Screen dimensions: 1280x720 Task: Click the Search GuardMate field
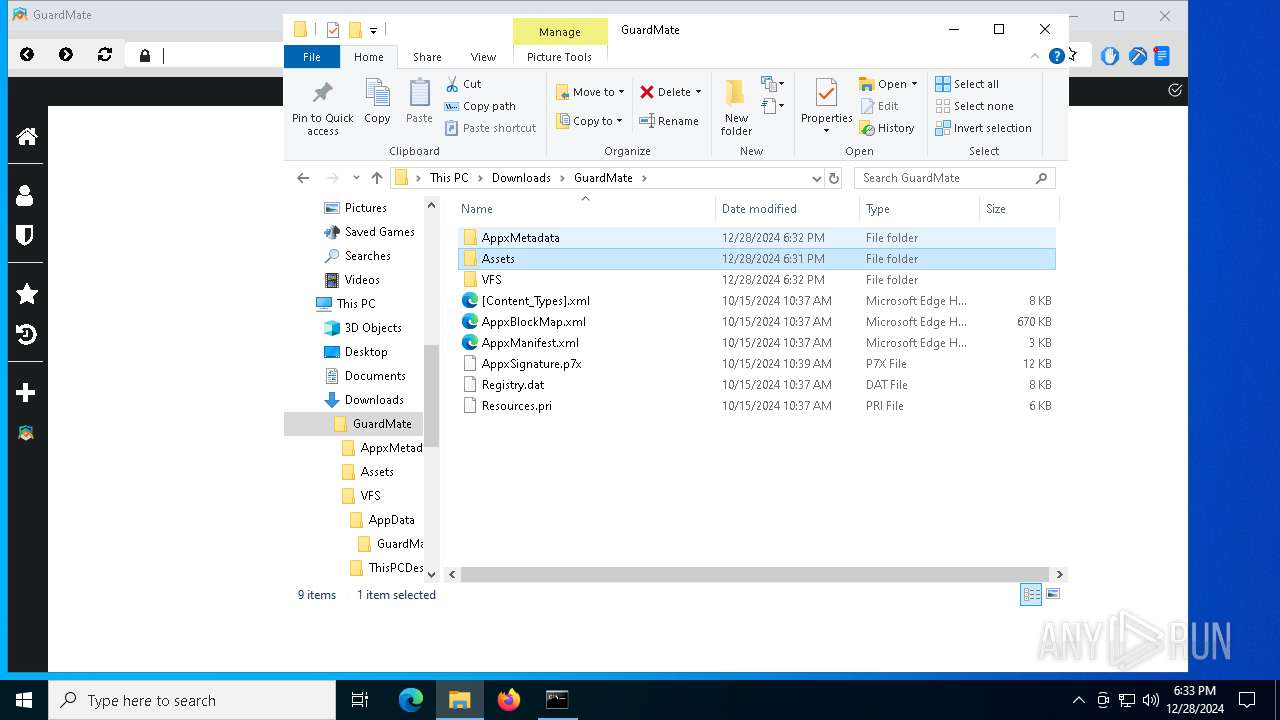pos(954,178)
